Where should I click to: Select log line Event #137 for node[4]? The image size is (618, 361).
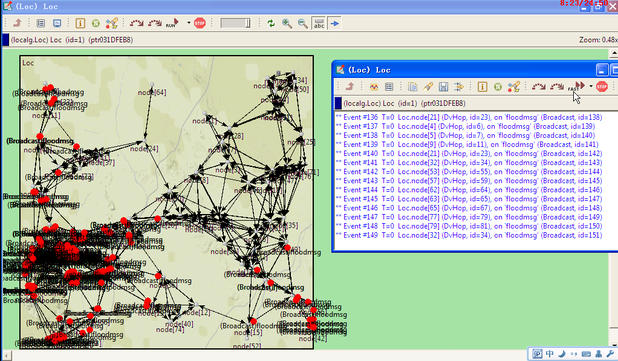click(x=465, y=126)
